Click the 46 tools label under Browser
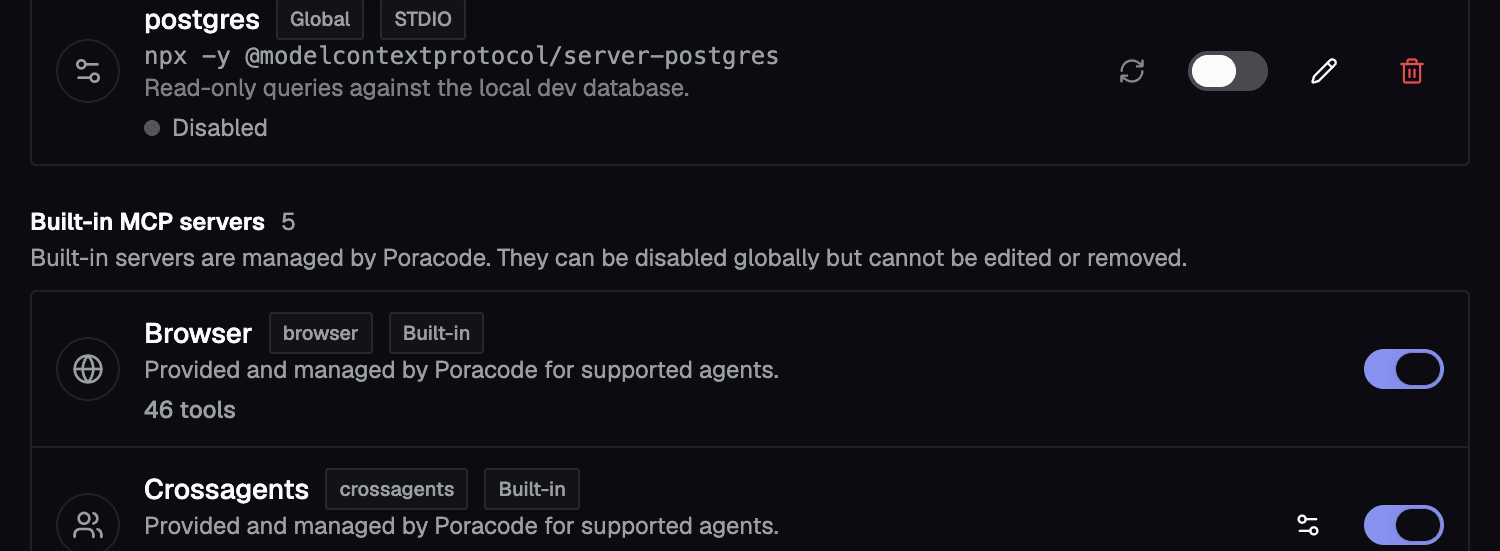The width and height of the screenshot is (1500, 551). coord(190,409)
